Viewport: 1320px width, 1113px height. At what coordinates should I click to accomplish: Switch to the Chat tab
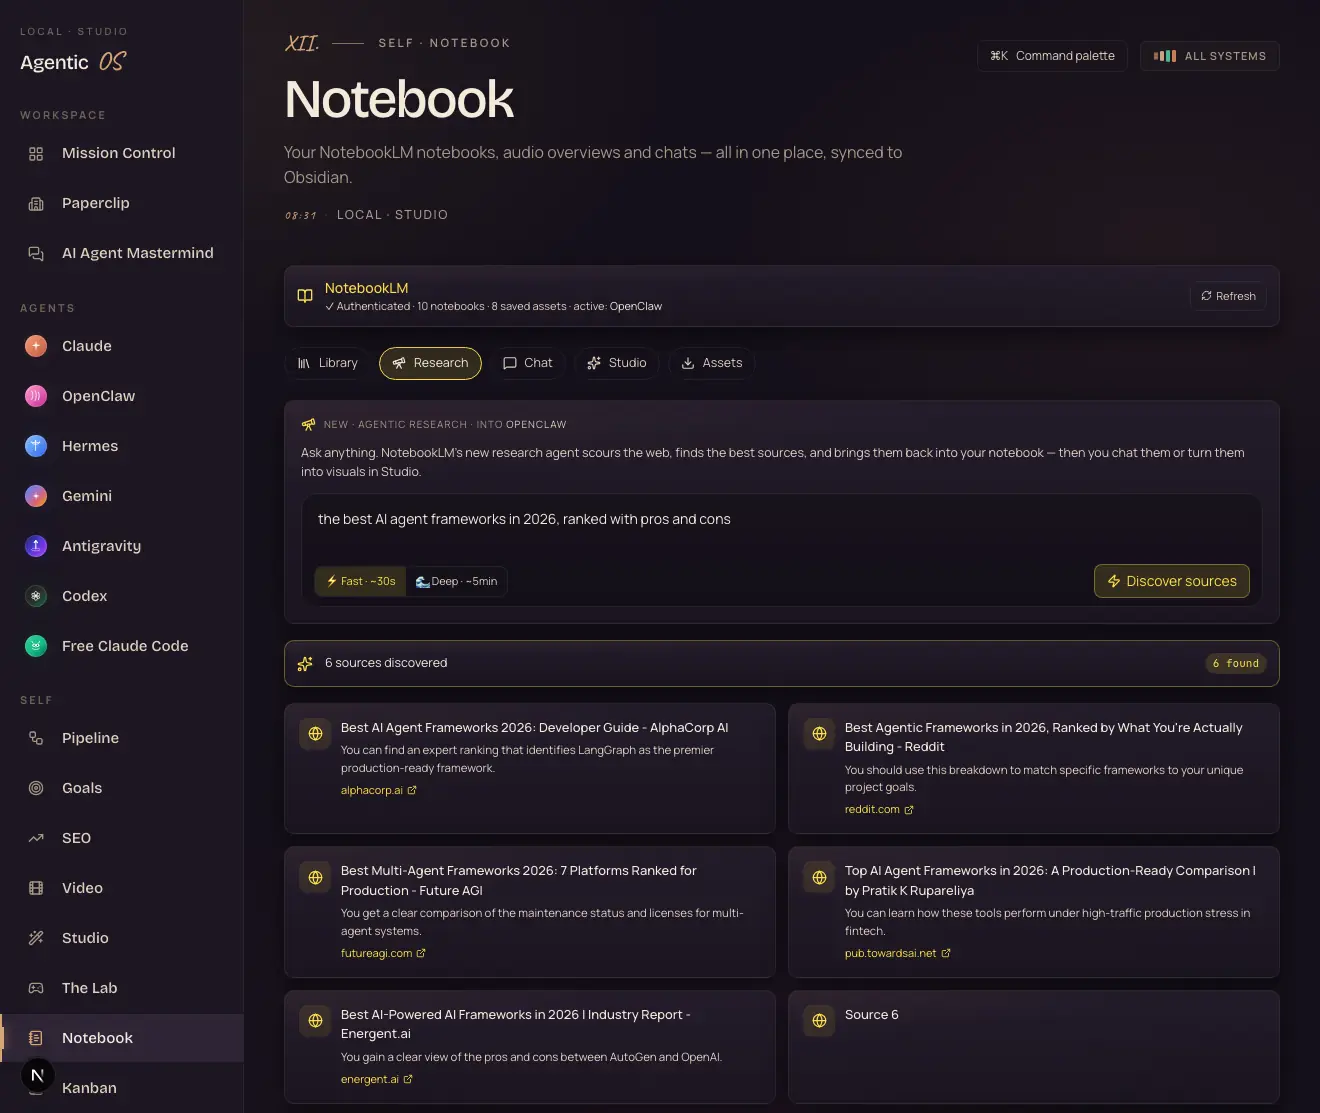tap(527, 363)
